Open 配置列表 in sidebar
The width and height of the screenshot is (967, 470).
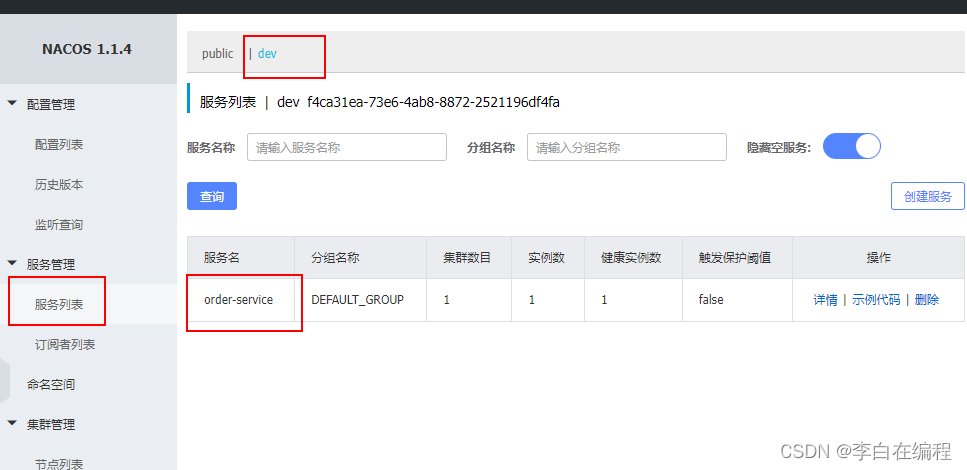point(59,144)
